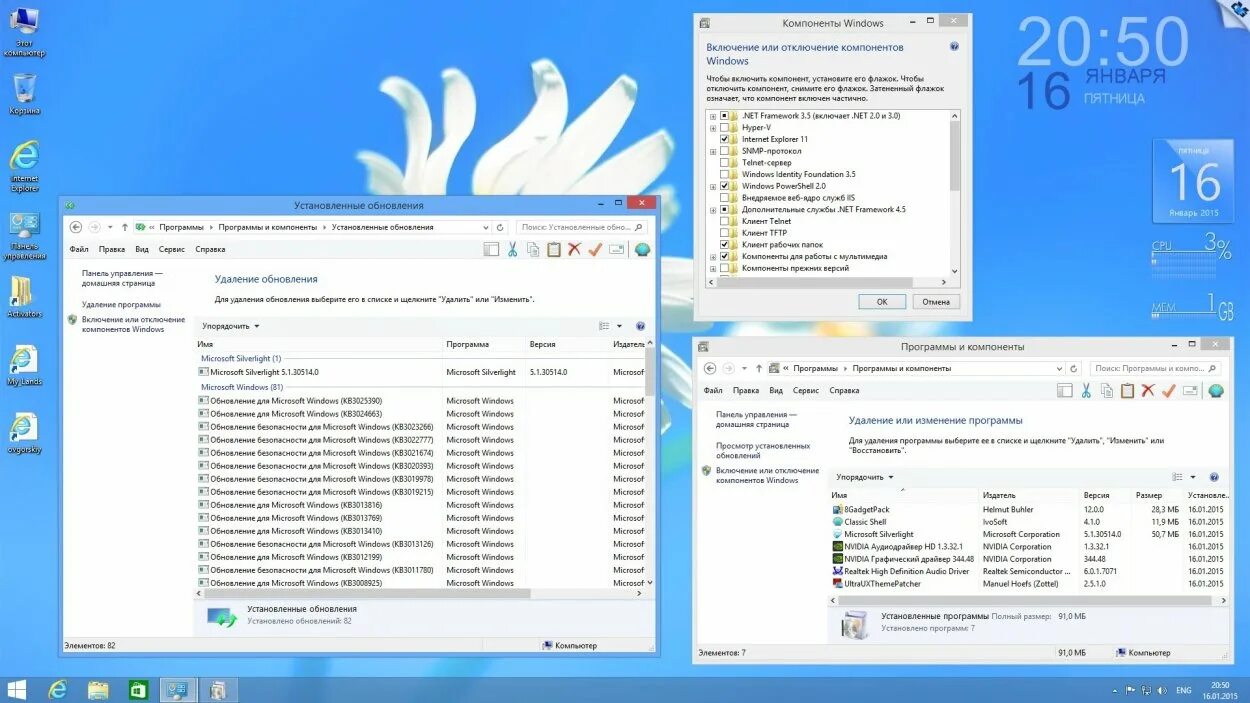This screenshot has width=1250, height=703.
Task: Enable the Клиент Telnet checkbox
Action: pos(725,221)
